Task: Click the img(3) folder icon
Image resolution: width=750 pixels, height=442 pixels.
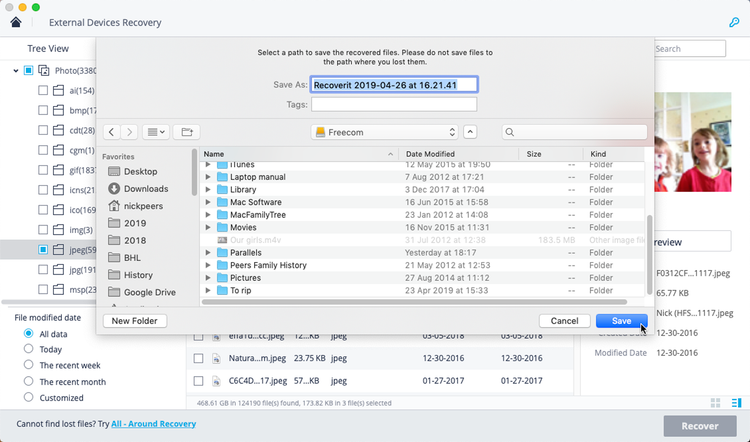Action: point(58,230)
